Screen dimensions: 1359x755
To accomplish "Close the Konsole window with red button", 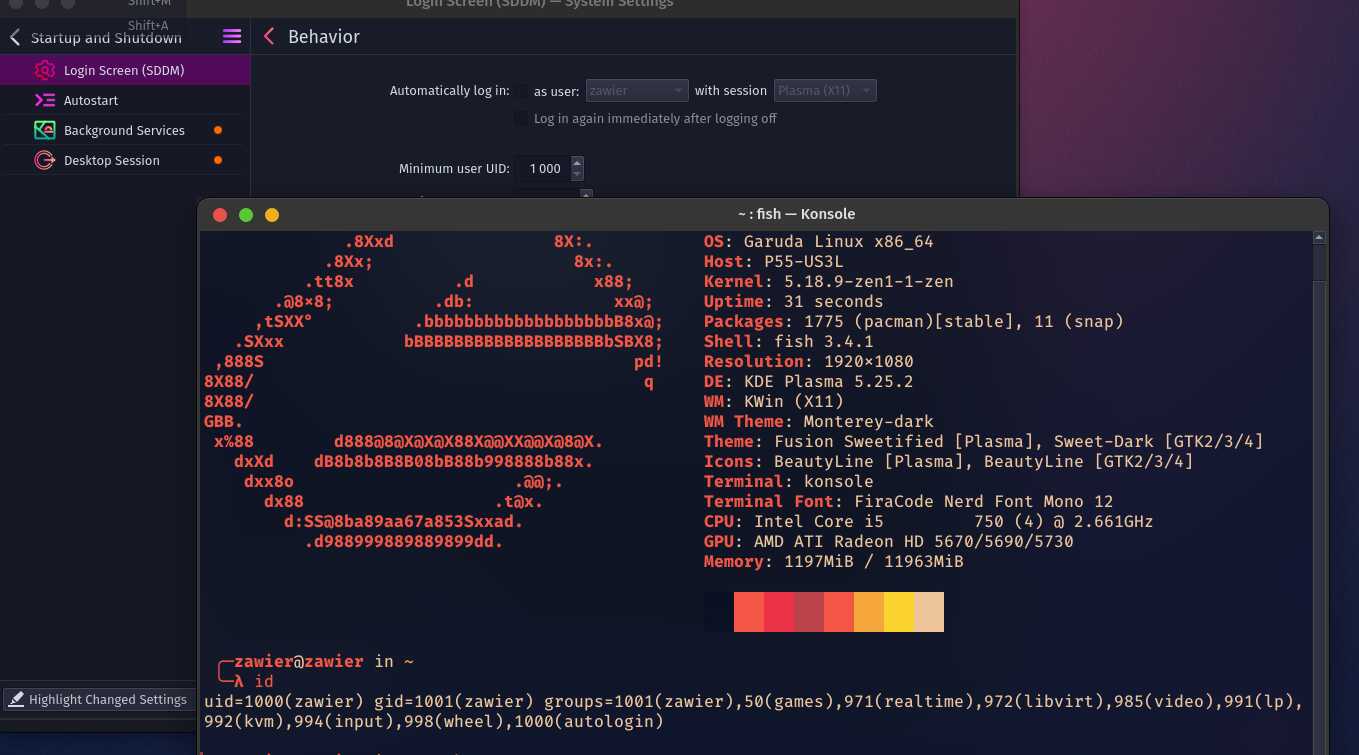I will coord(220,215).
